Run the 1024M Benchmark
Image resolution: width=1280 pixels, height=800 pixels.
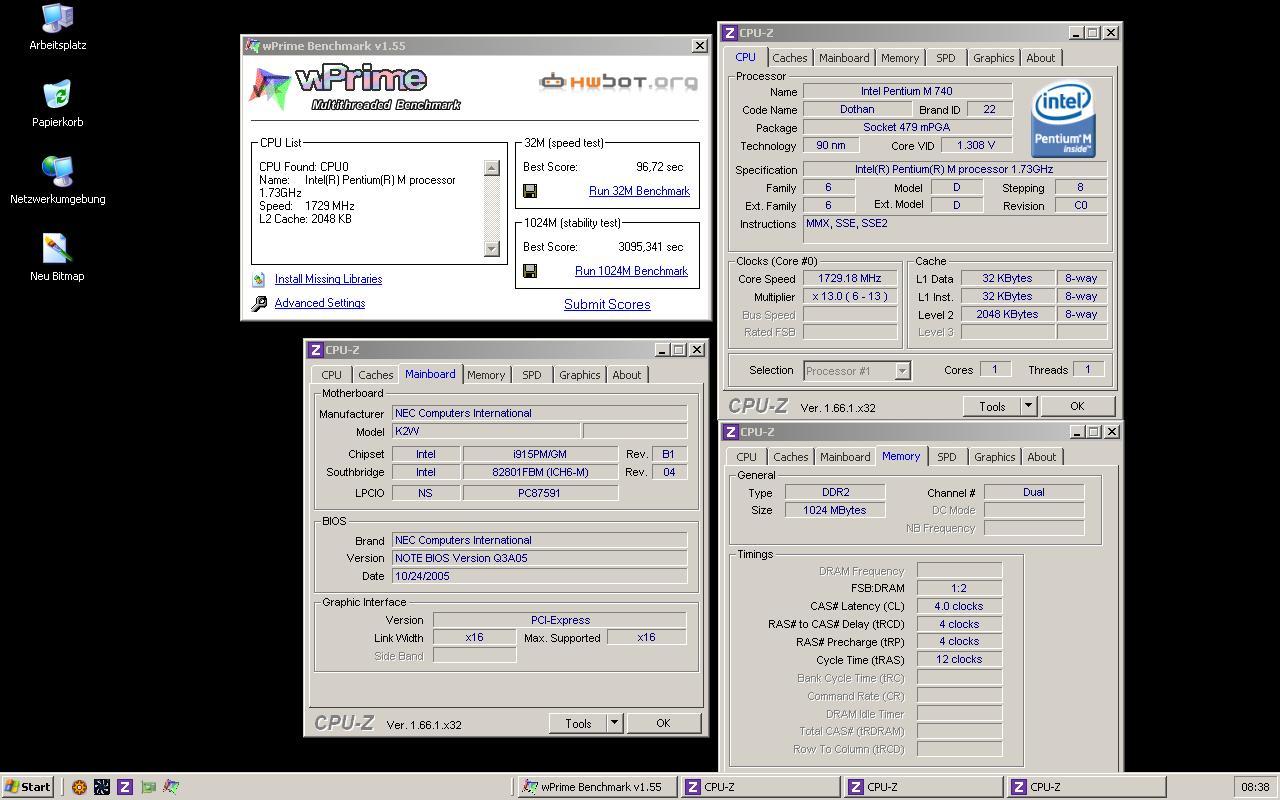[x=631, y=271]
